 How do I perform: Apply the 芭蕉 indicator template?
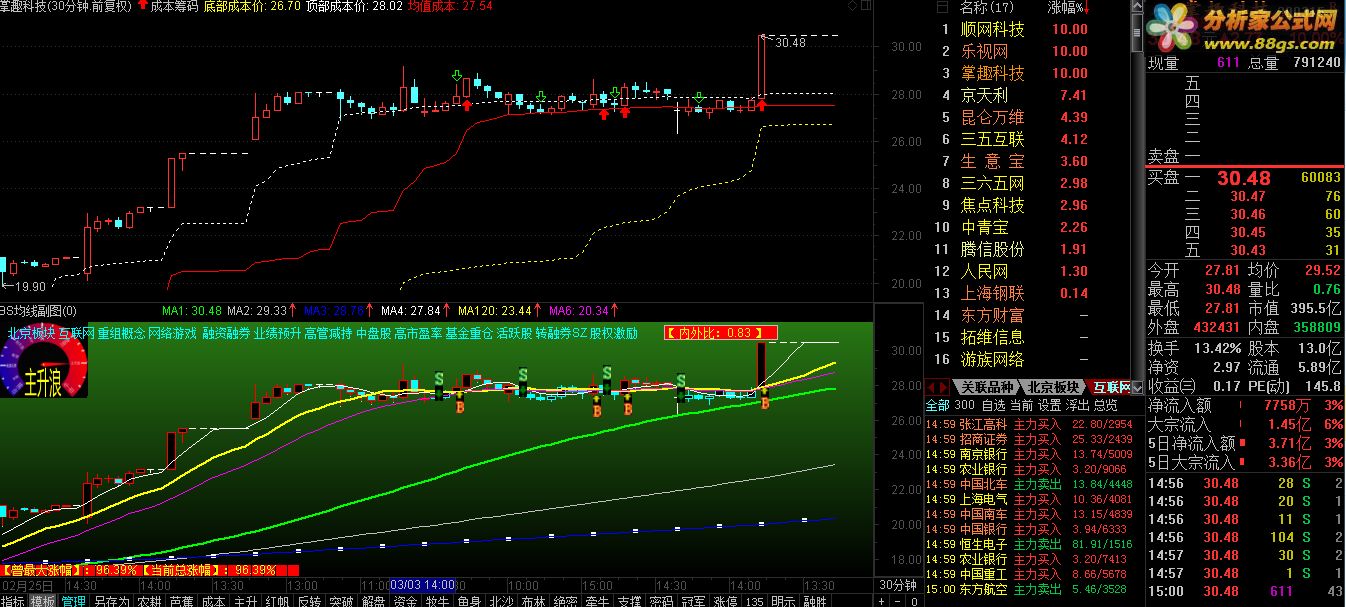coord(181,601)
